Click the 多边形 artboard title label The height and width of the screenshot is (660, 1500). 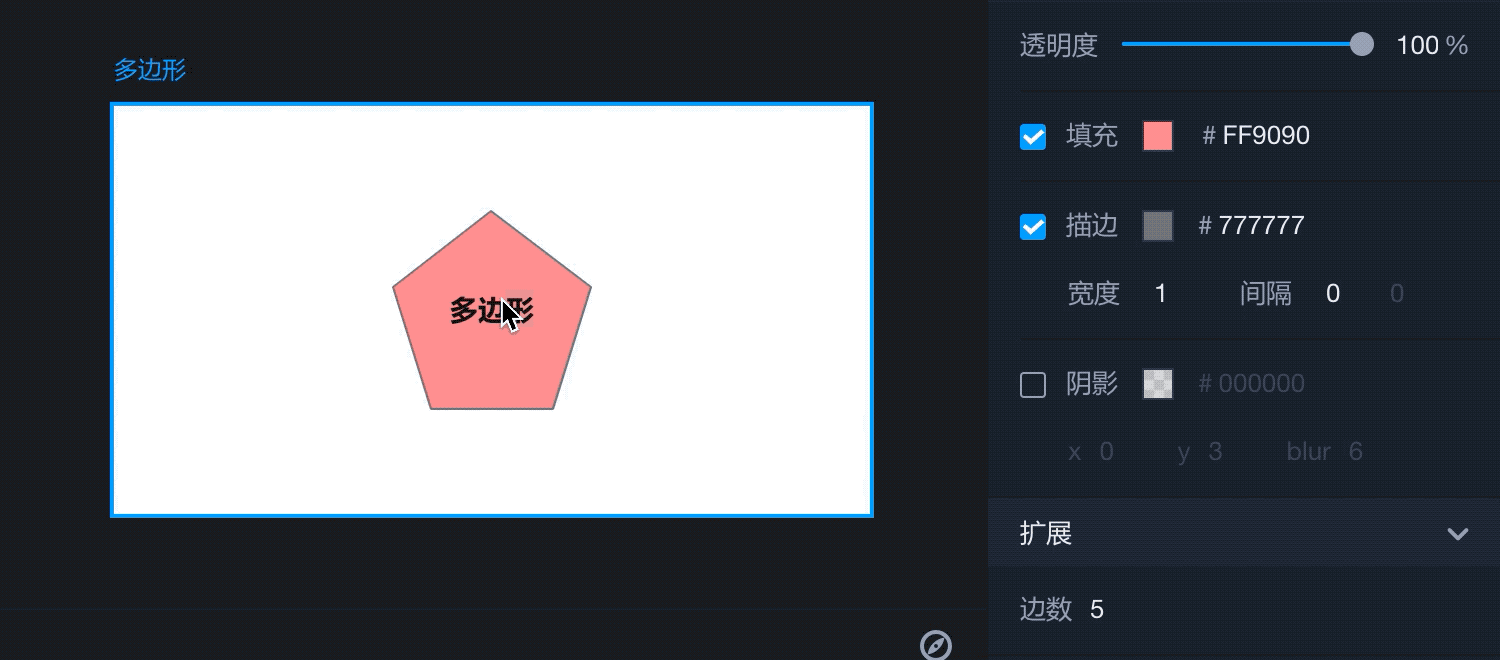point(150,70)
